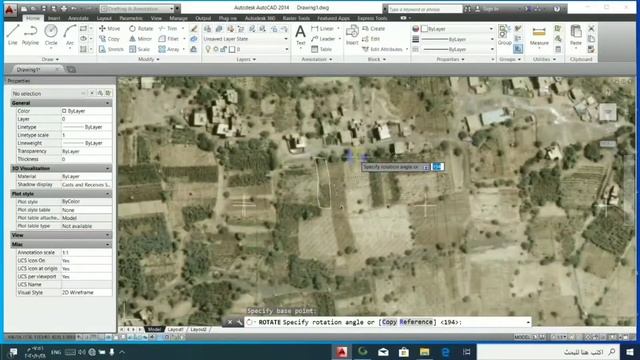Open the Mail app from taskbar
The image size is (640, 360).
coord(383,352)
